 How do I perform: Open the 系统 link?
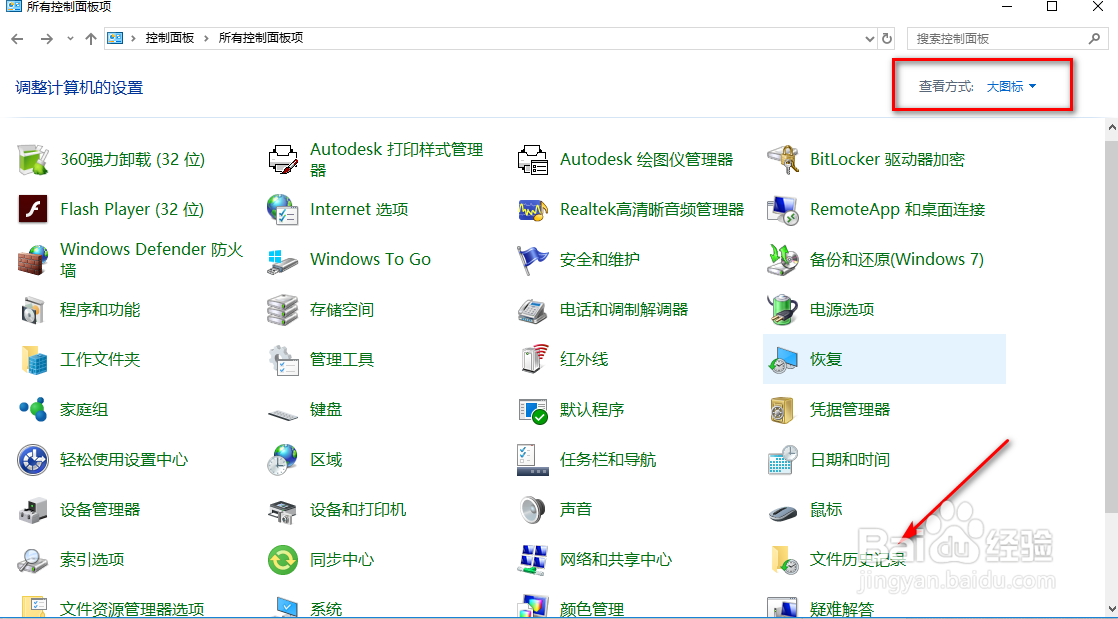click(326, 610)
